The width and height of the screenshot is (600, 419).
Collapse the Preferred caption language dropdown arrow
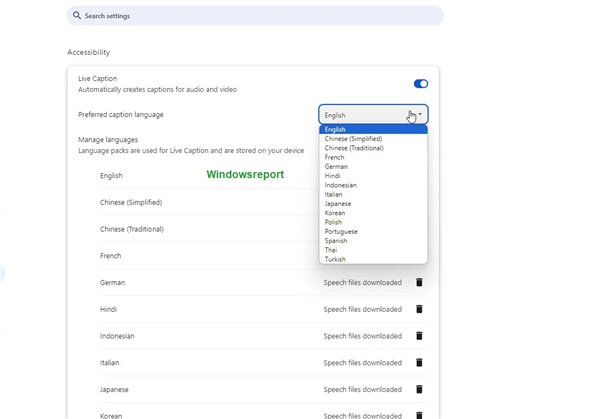pos(420,114)
